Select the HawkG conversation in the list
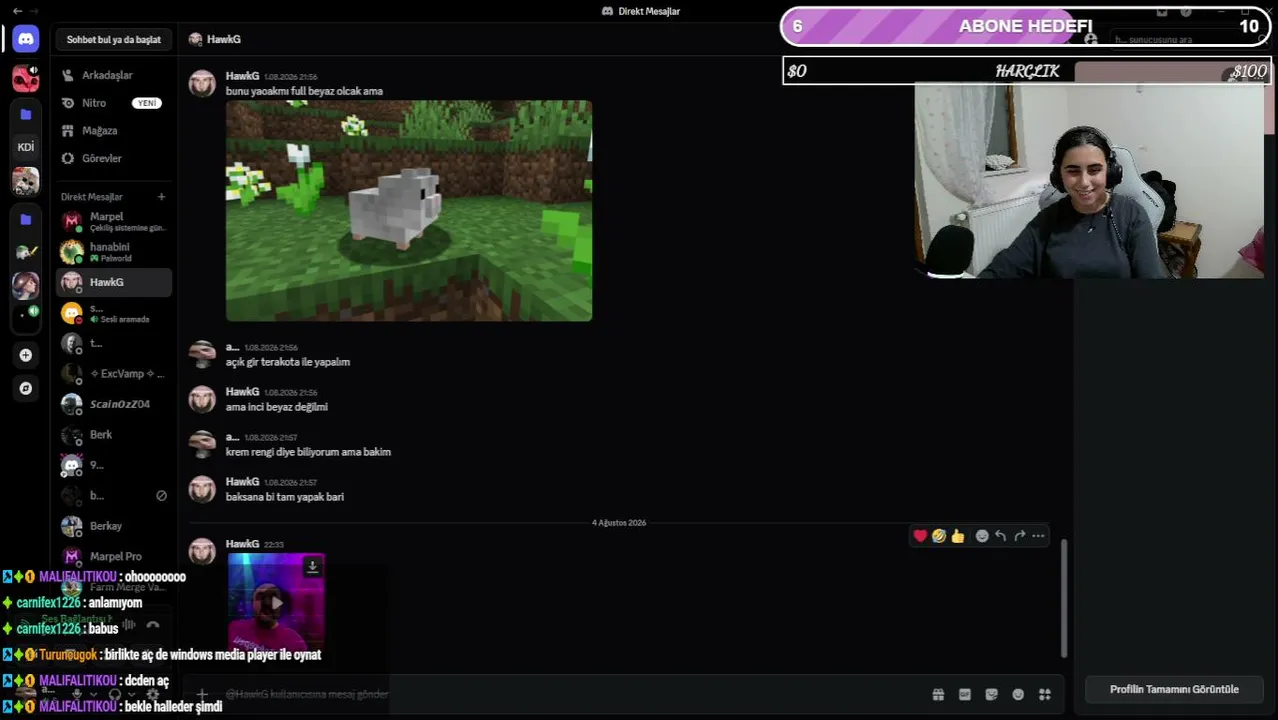The height and width of the screenshot is (720, 1278). click(114, 282)
